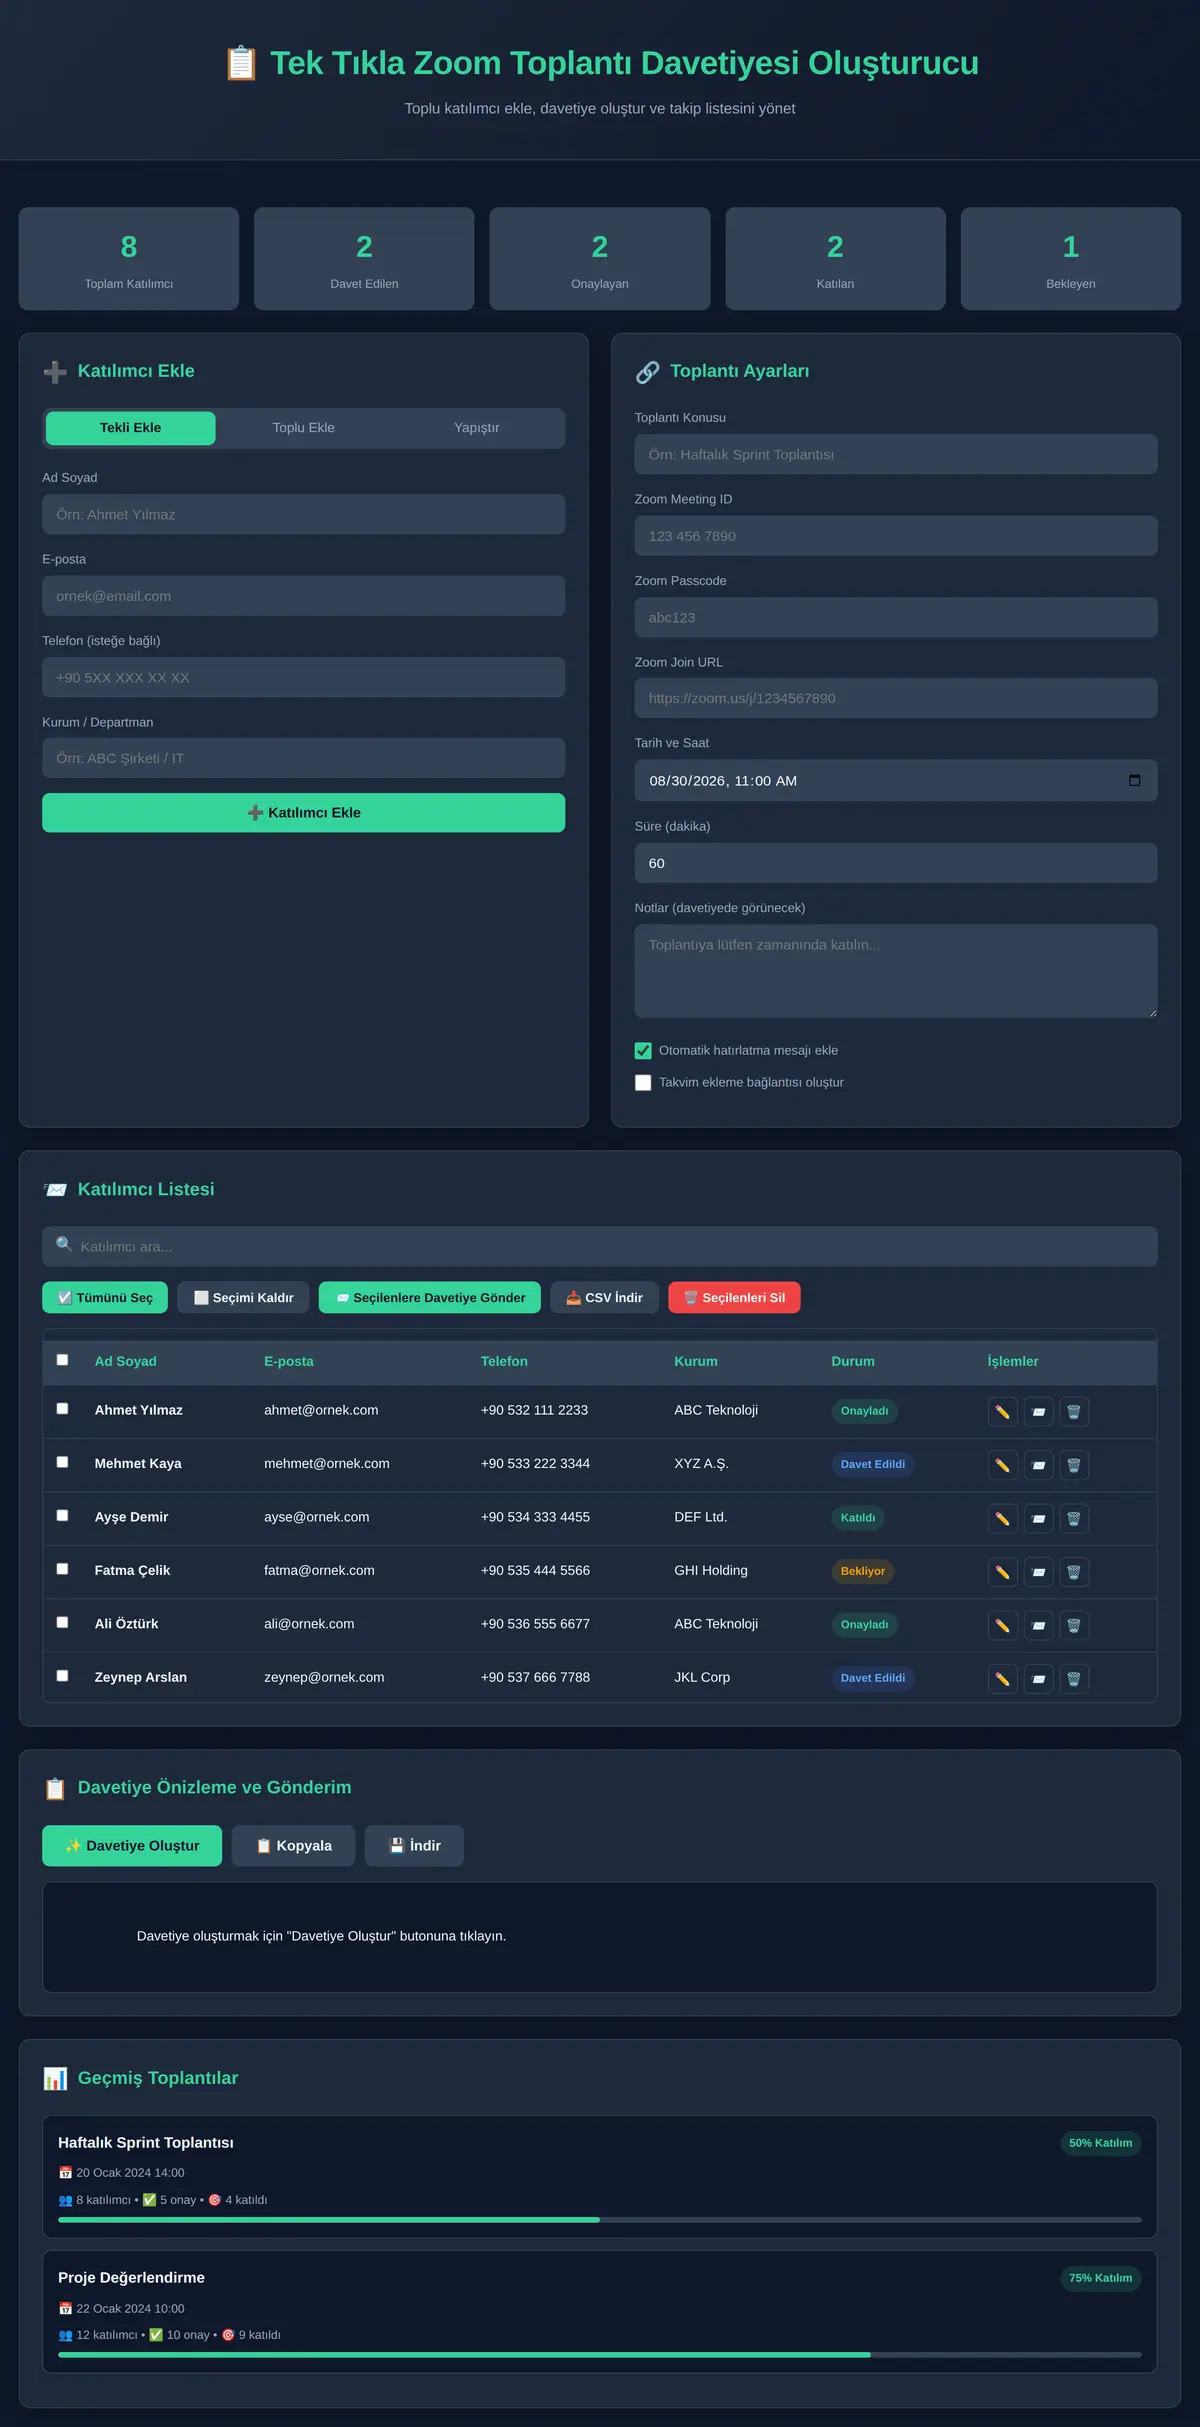
Task: Toggle the select-all checkbox in table header
Action: click(62, 1360)
